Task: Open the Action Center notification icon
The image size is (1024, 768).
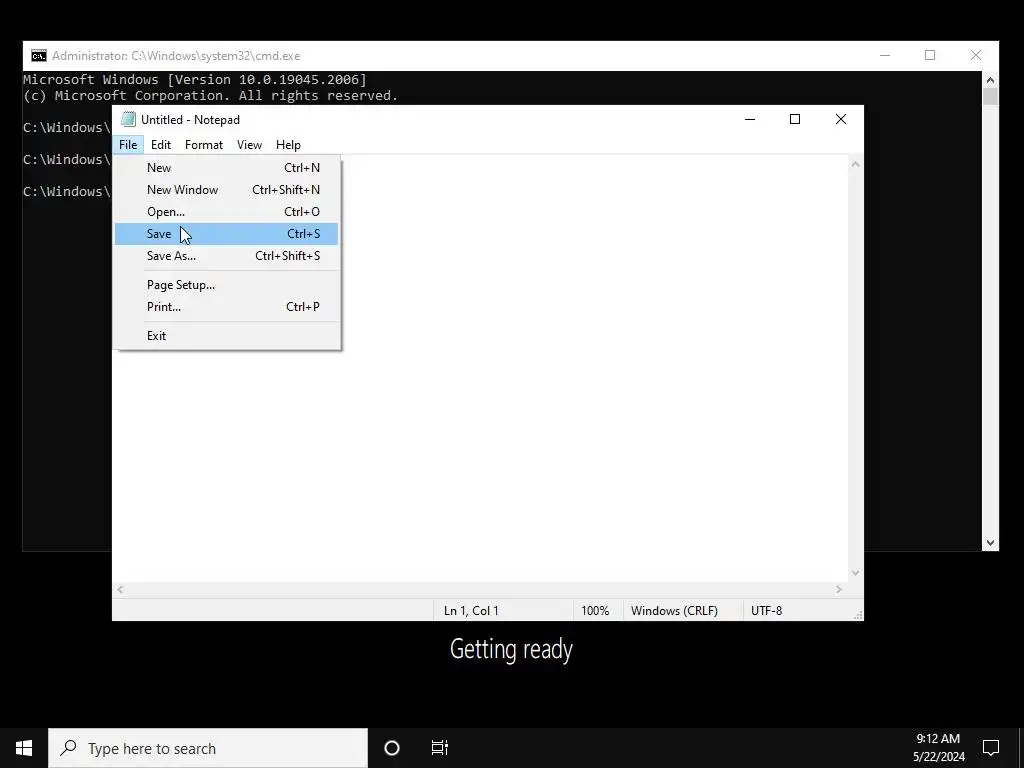Action: click(991, 748)
